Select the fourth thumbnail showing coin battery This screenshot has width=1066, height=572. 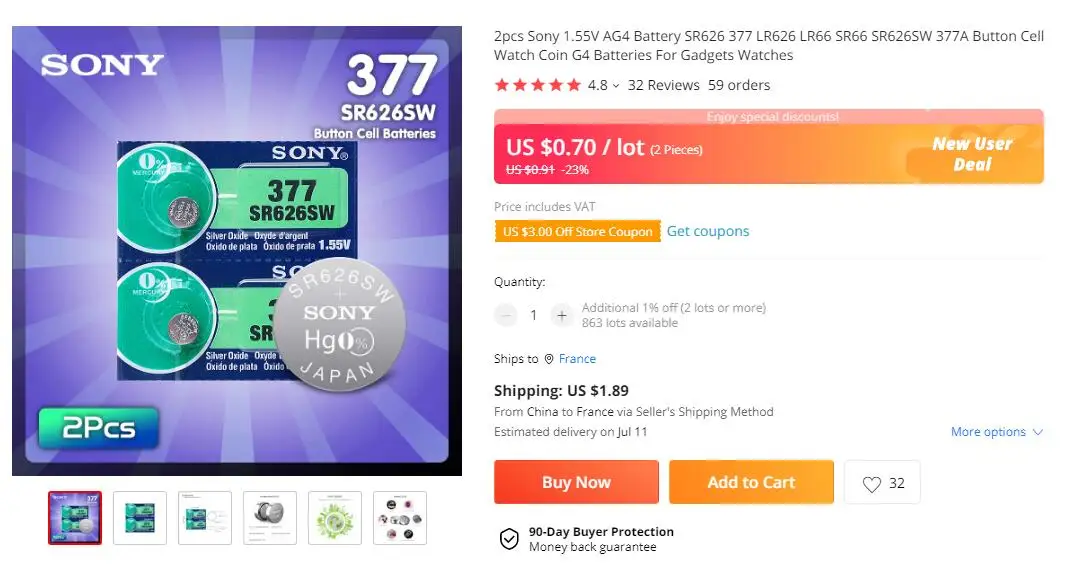click(270, 518)
